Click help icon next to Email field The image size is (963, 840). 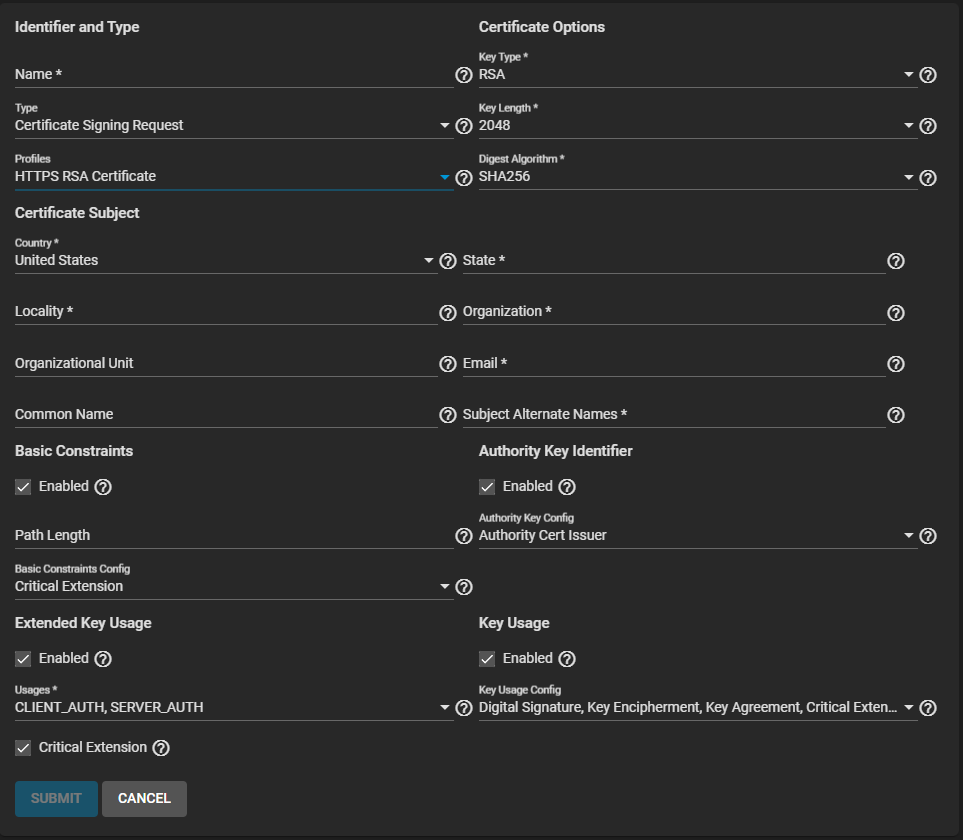coord(896,364)
